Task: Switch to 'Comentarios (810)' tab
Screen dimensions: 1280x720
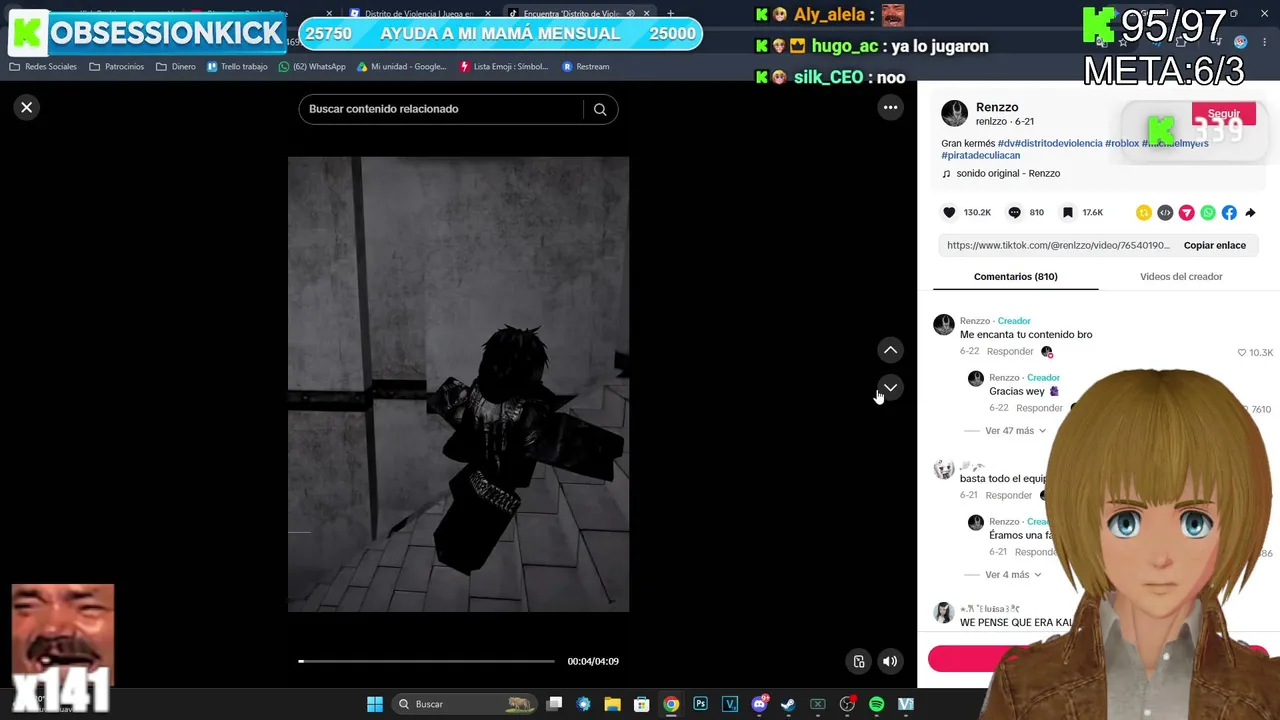Action: 1015,277
